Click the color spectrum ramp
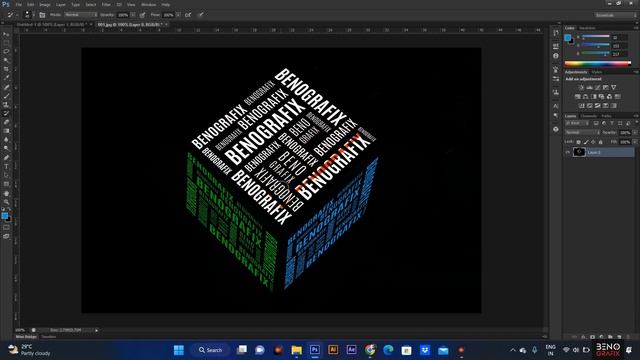The image size is (640, 360). tap(598, 64)
